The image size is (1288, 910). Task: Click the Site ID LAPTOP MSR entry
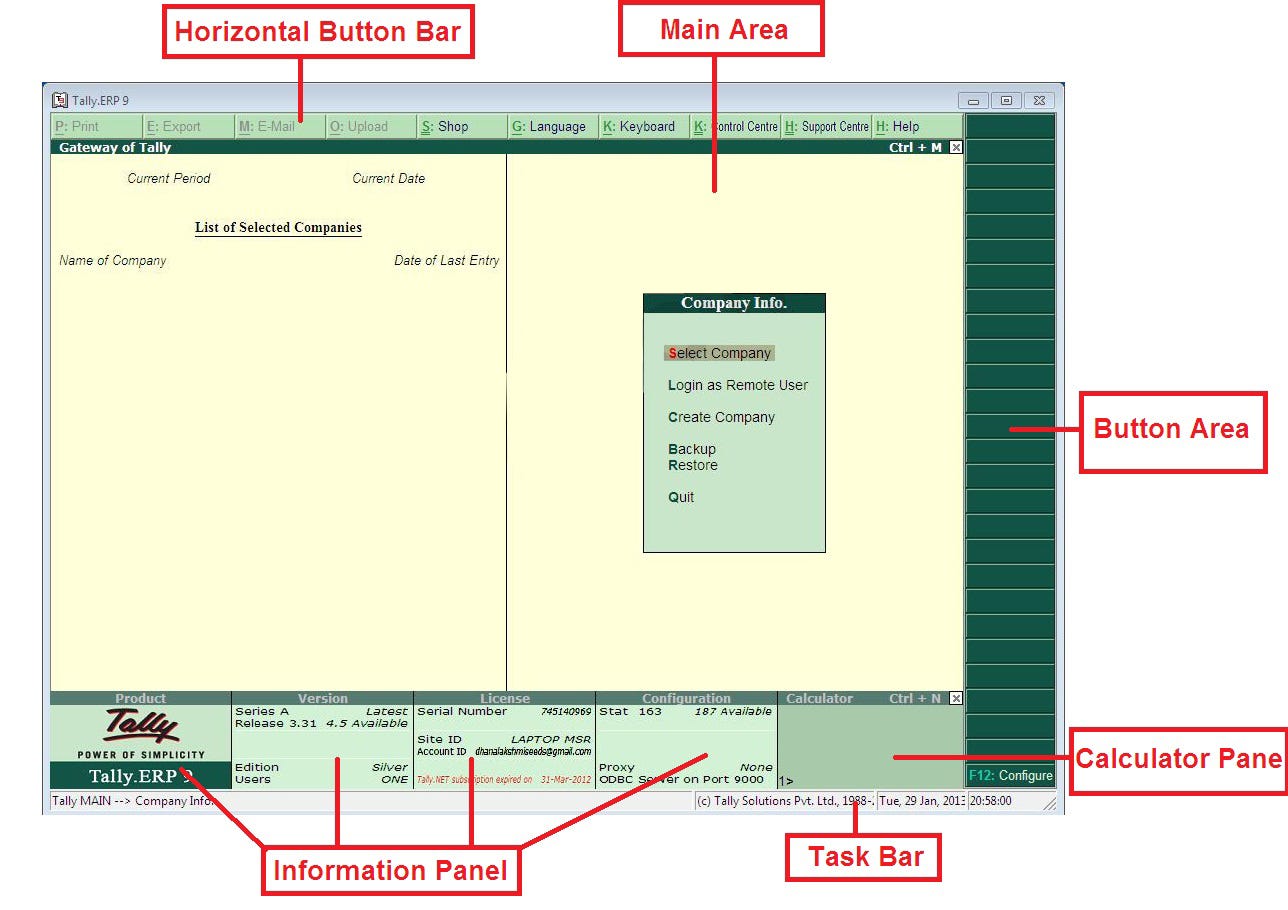pos(504,739)
